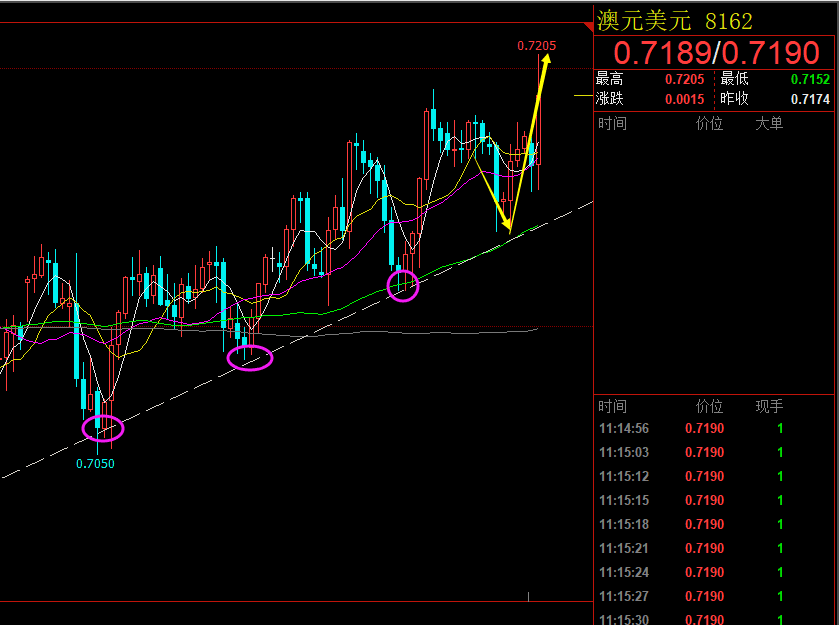Click the bid quote 0.7189
The image size is (839, 625).
[x=662, y=52]
